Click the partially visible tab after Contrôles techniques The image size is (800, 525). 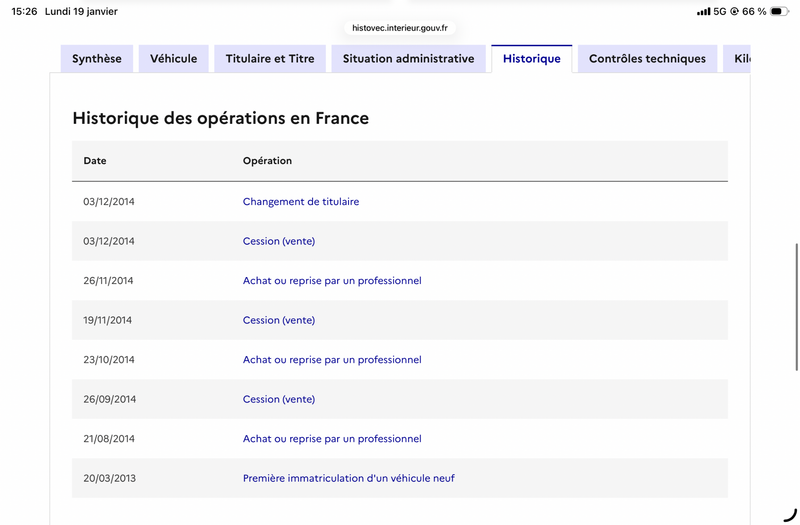pos(739,59)
